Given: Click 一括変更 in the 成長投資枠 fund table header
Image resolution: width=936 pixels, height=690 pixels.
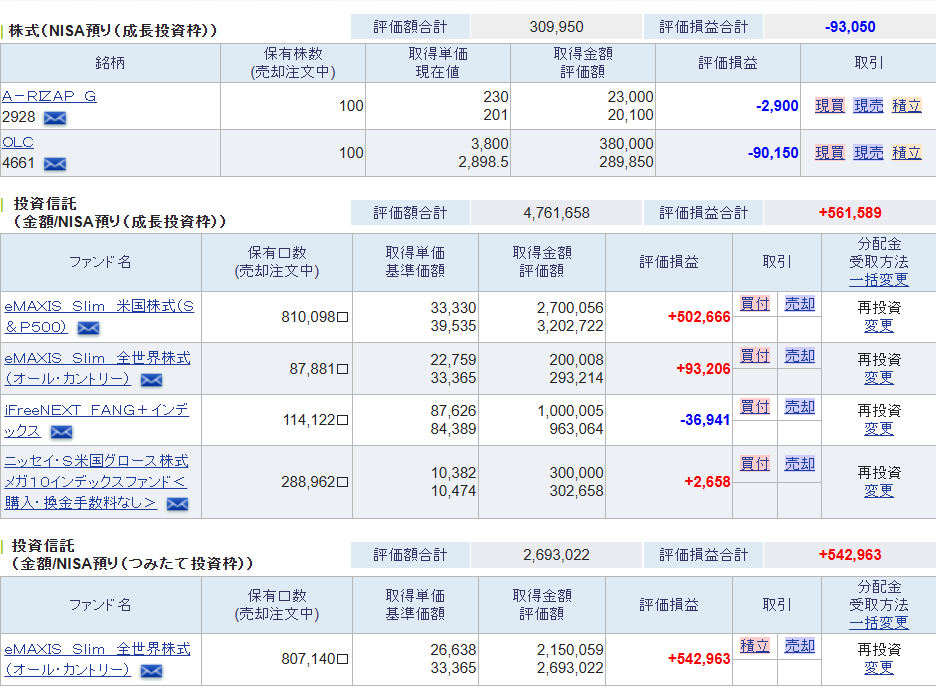Looking at the screenshot, I should (879, 280).
